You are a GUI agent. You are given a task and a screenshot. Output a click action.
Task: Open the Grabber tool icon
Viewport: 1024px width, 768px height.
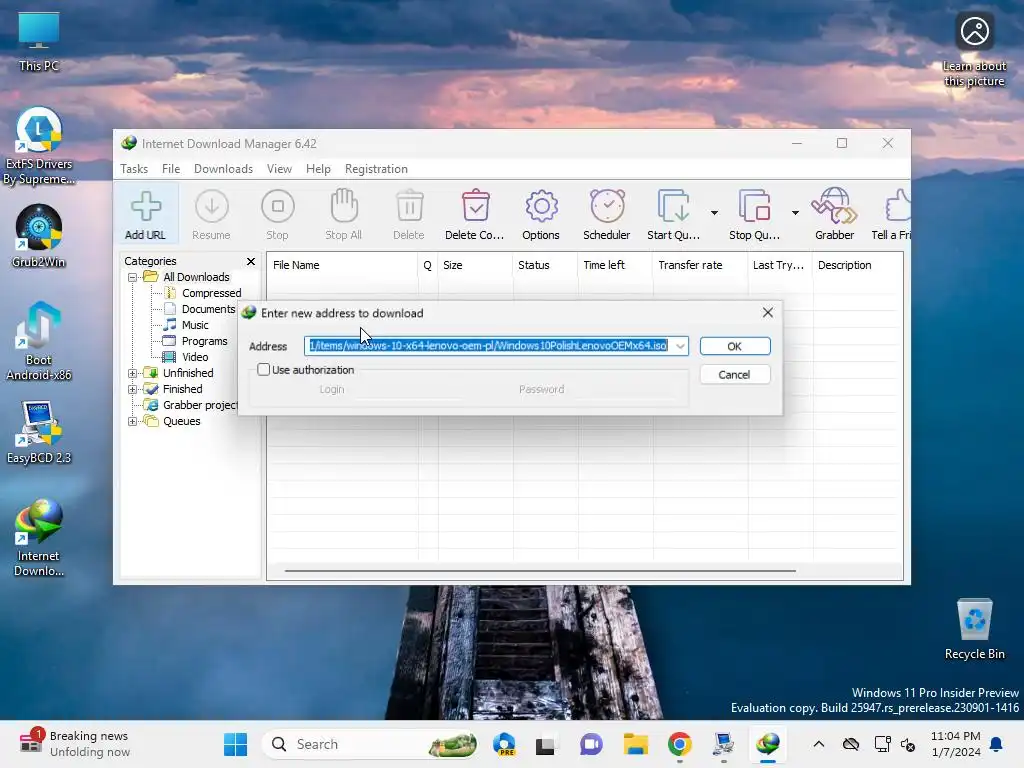click(835, 214)
